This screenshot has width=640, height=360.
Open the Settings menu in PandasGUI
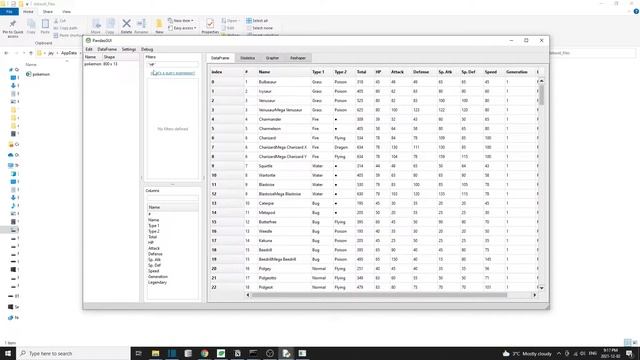click(129, 49)
